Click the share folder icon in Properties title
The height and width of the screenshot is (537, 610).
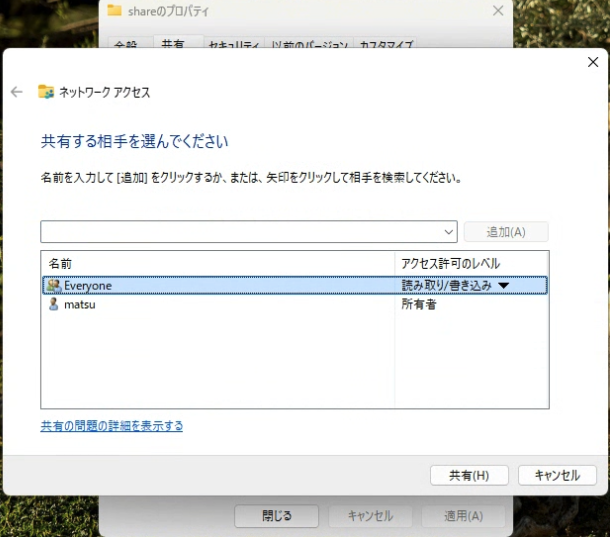click(114, 10)
